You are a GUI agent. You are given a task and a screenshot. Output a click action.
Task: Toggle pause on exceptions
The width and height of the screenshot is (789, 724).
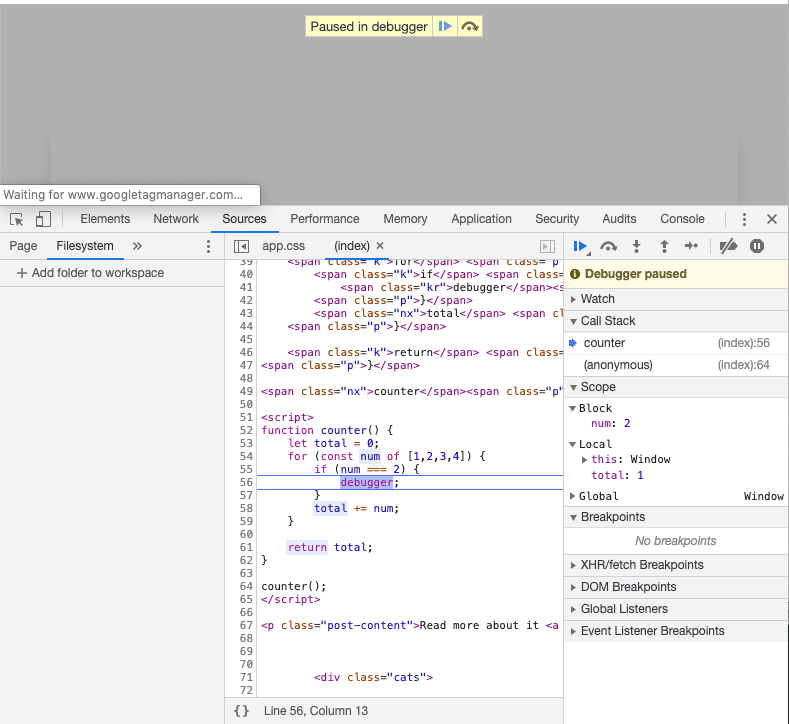757,246
